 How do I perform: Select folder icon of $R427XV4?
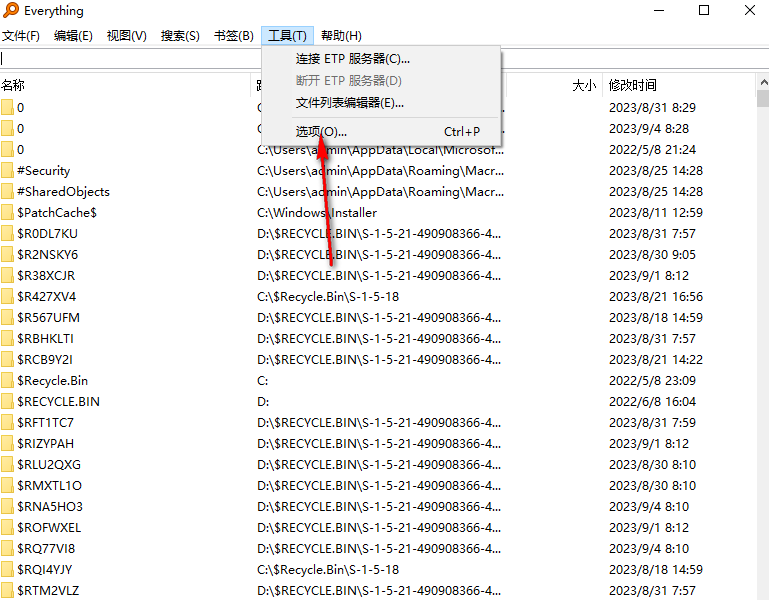7,297
